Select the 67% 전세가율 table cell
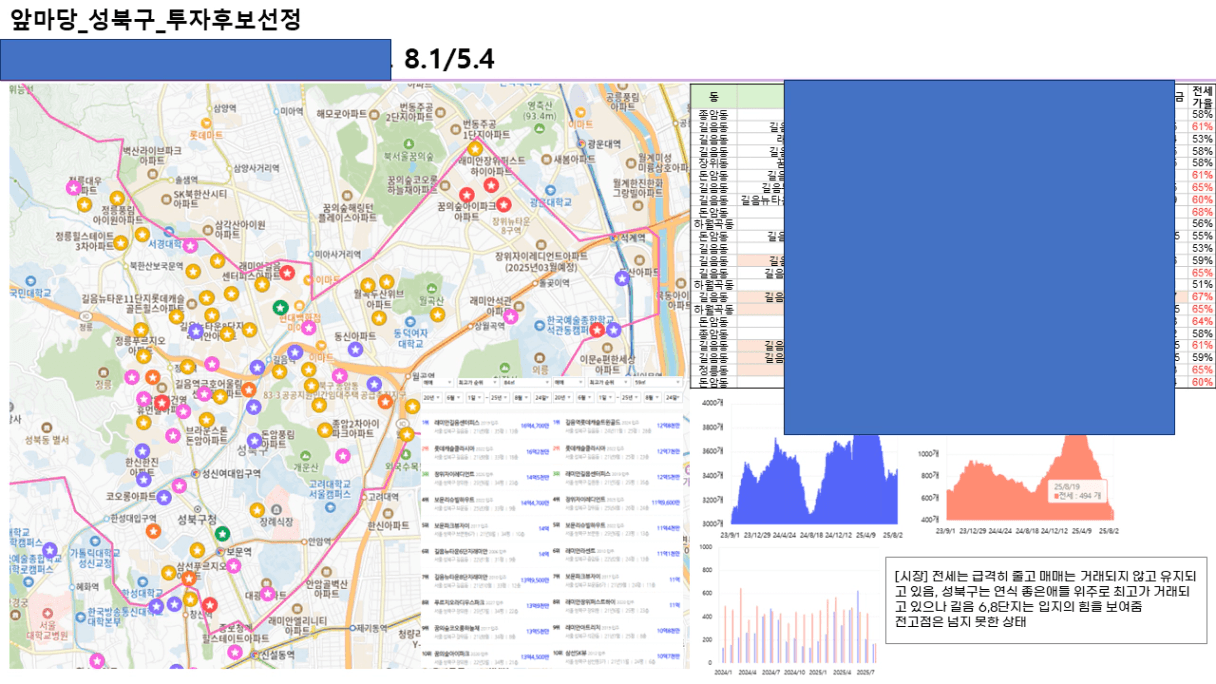The height and width of the screenshot is (684, 1216). (1202, 297)
